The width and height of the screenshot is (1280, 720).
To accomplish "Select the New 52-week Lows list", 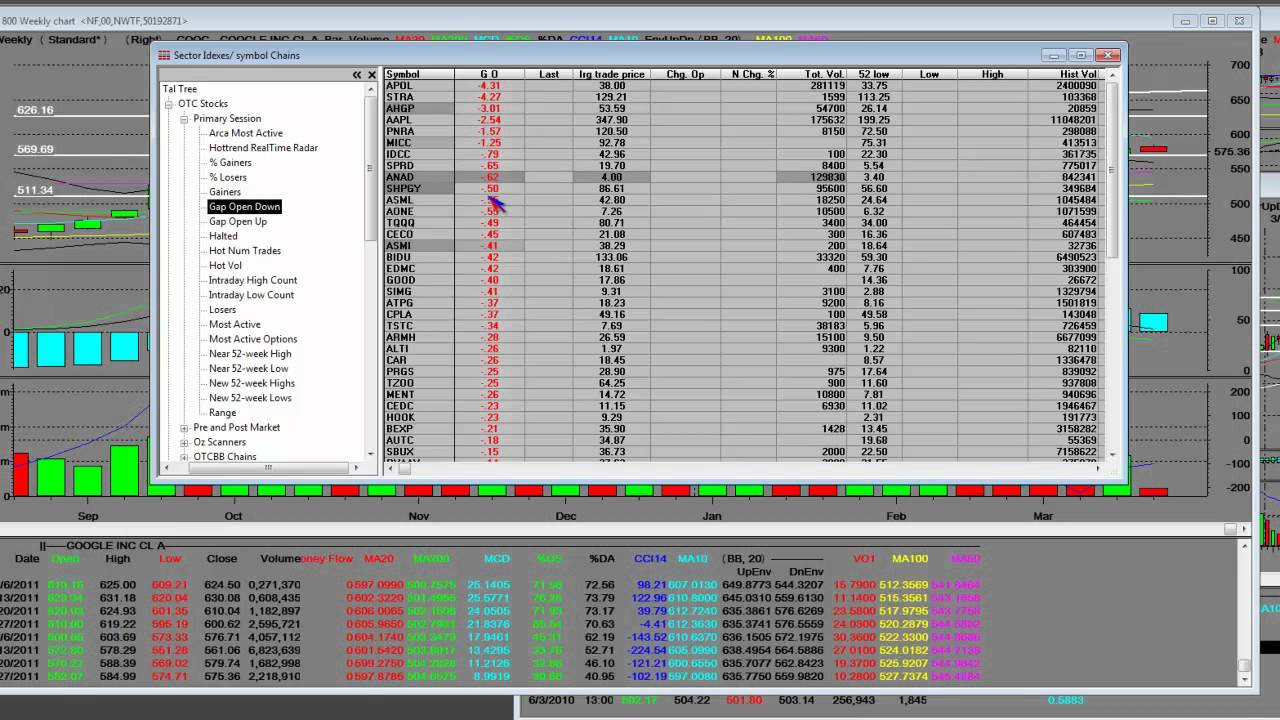I will point(250,398).
